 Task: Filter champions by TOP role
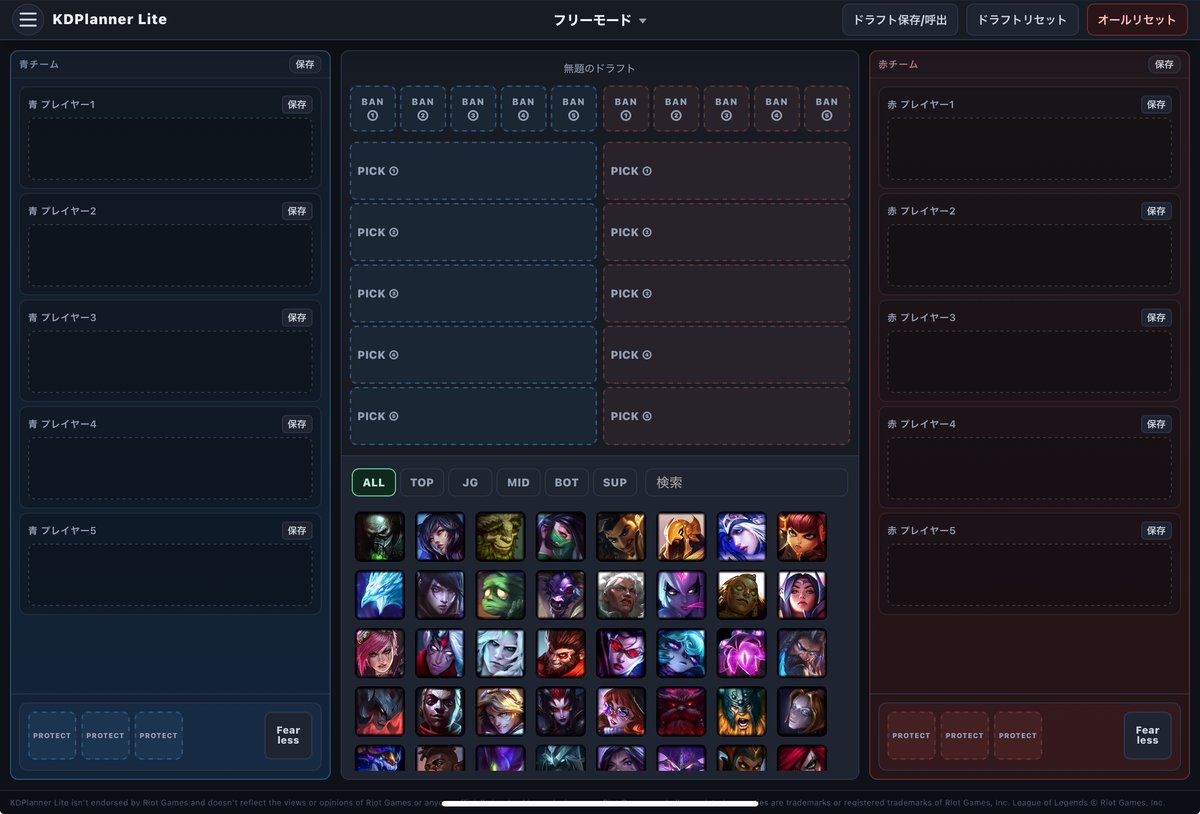[422, 483]
